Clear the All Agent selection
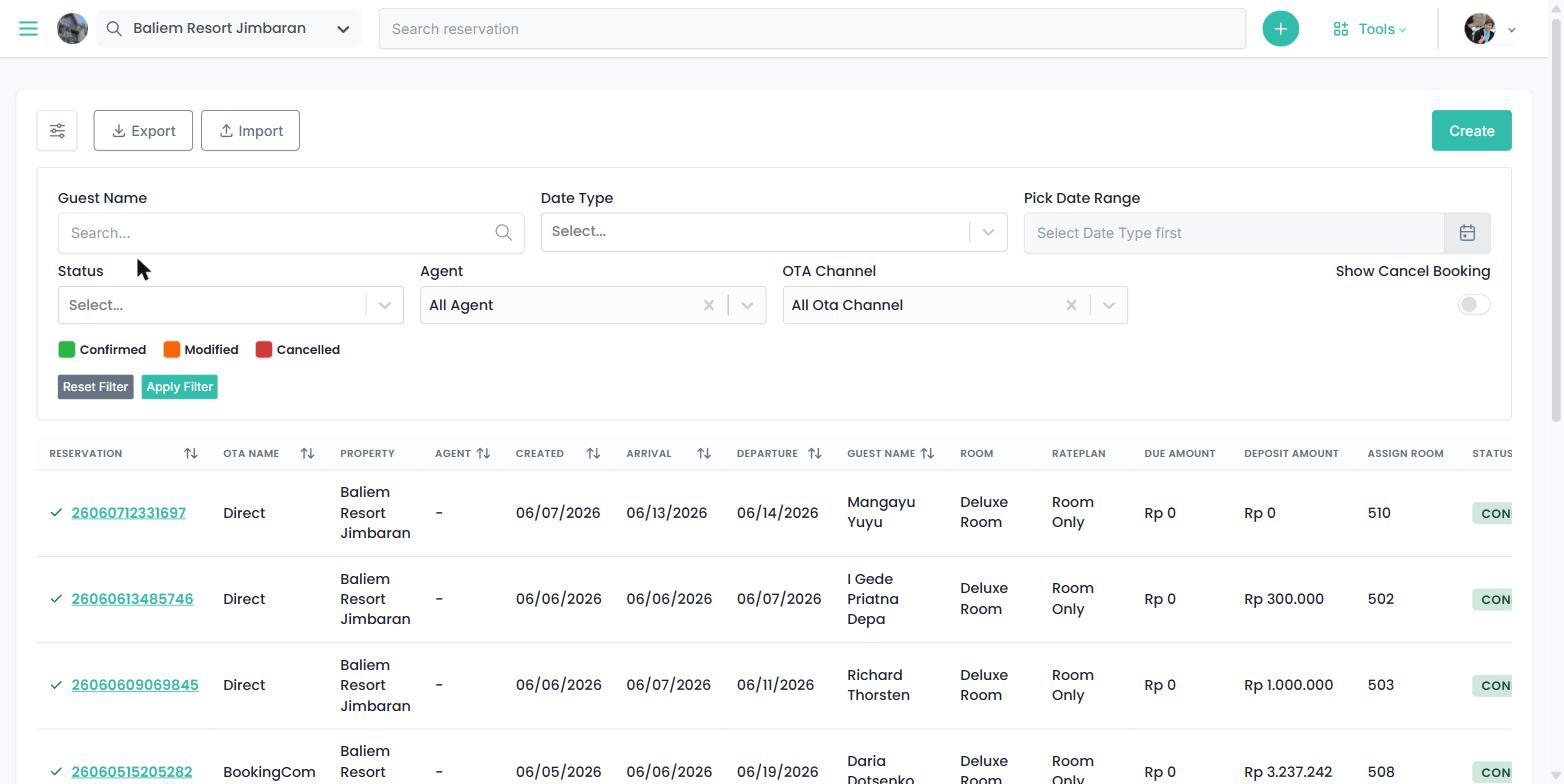 [709, 305]
